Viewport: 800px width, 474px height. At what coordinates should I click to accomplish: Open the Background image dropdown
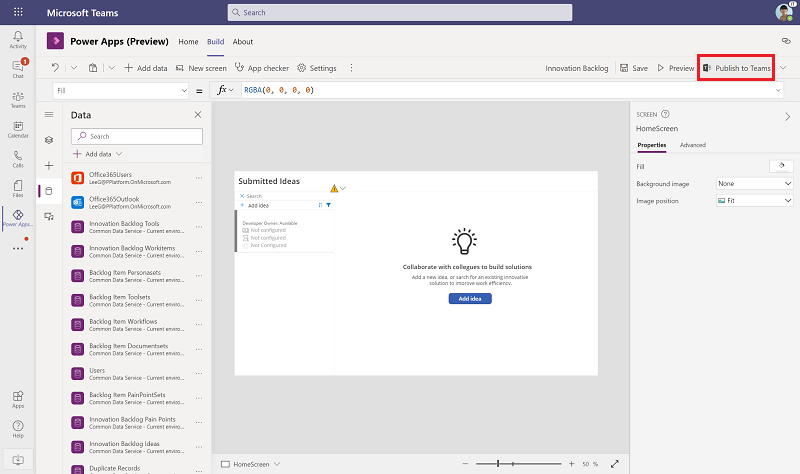[x=755, y=183]
